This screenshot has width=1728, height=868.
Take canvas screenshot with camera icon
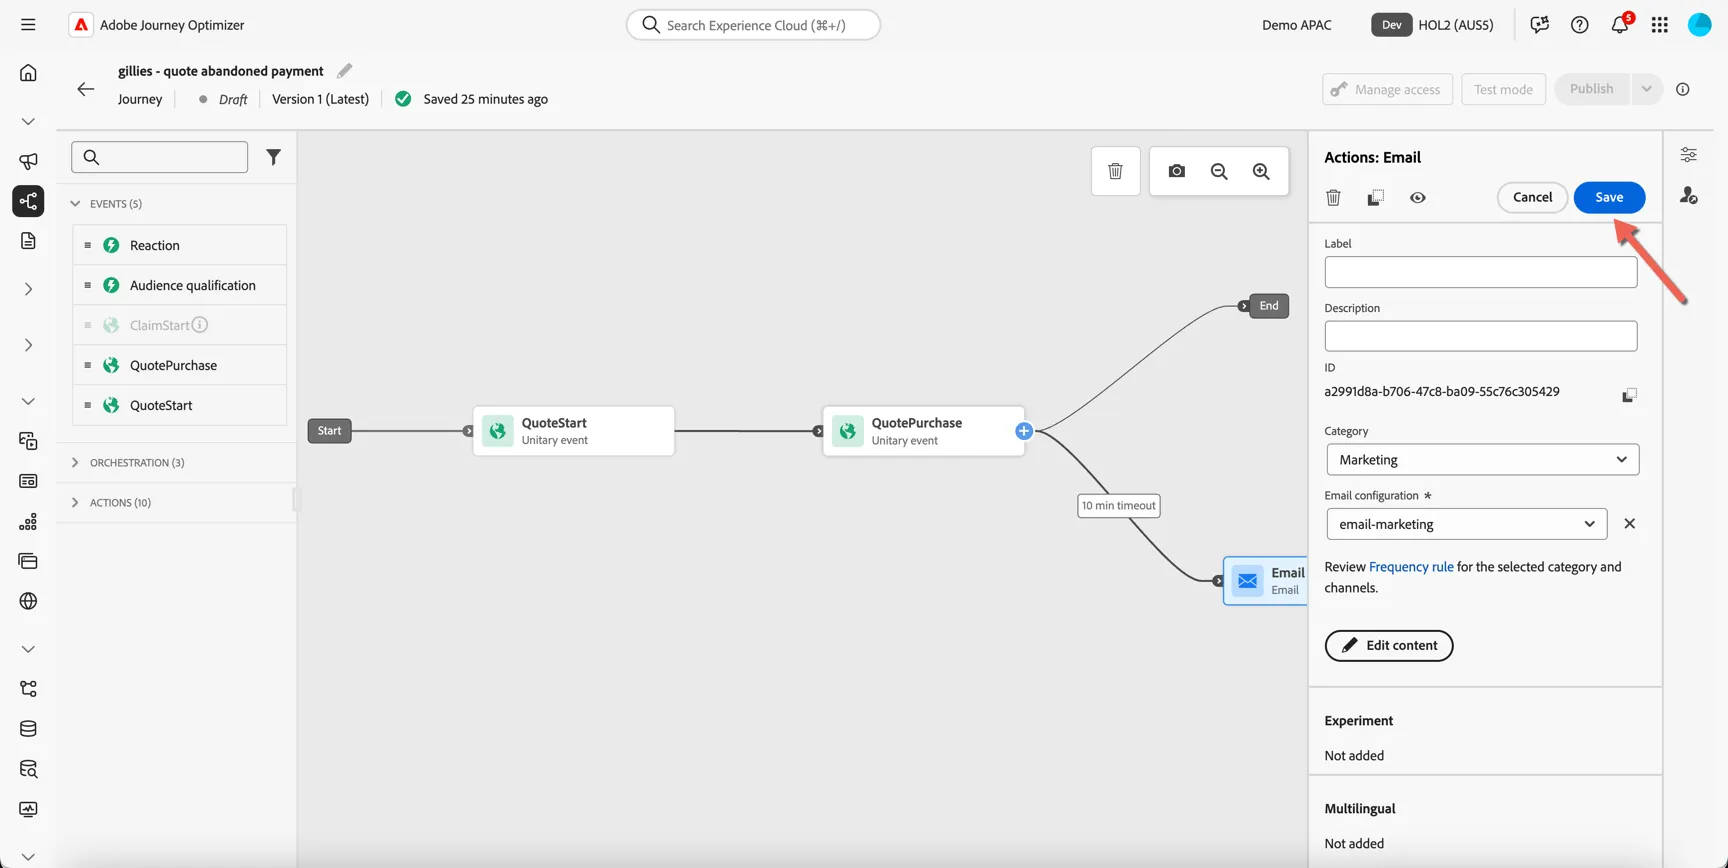pos(1177,171)
